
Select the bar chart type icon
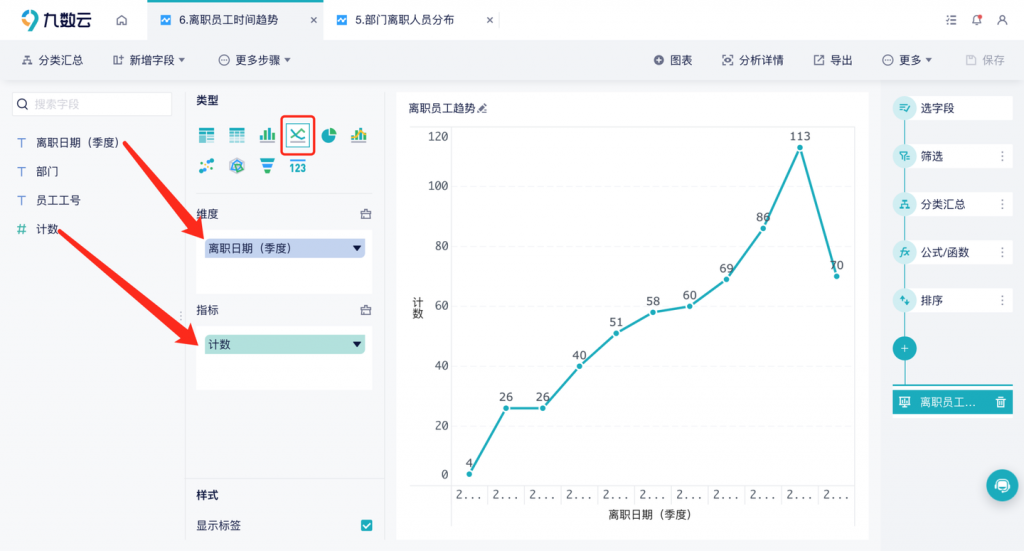[267, 135]
